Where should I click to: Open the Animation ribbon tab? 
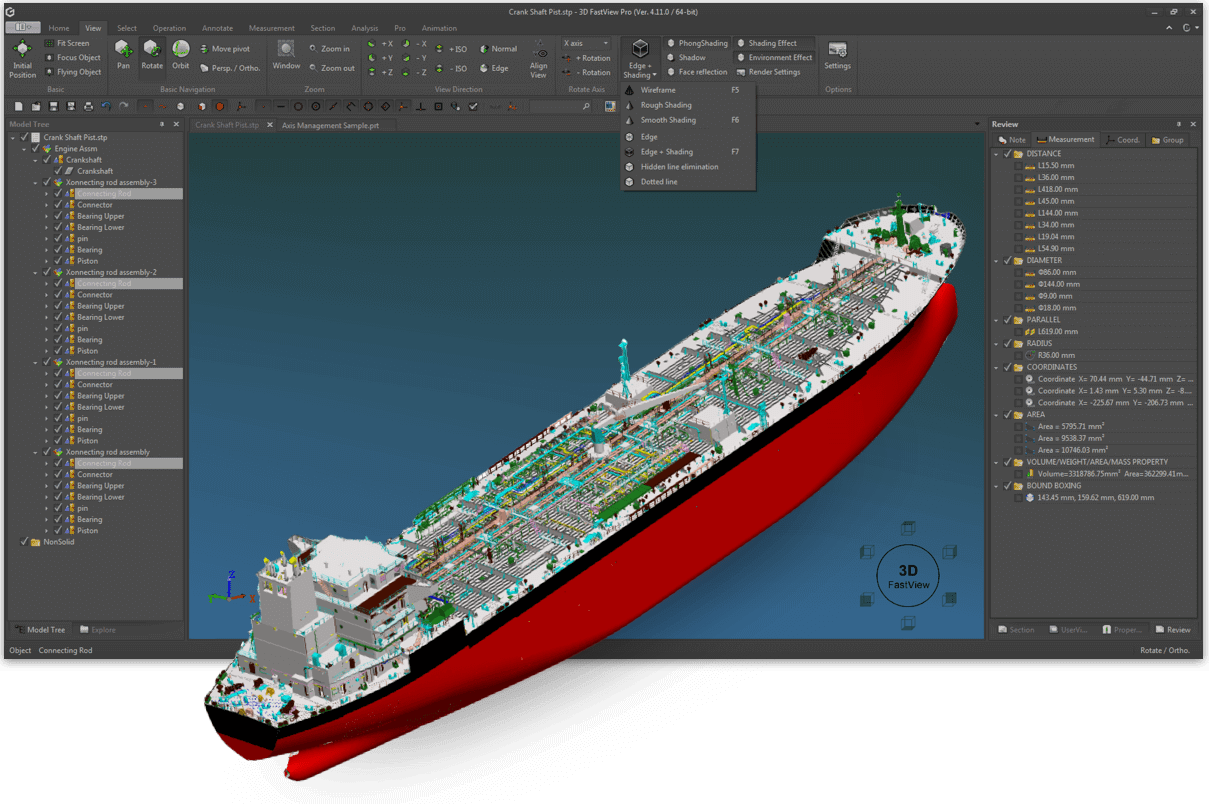[x=439, y=28]
